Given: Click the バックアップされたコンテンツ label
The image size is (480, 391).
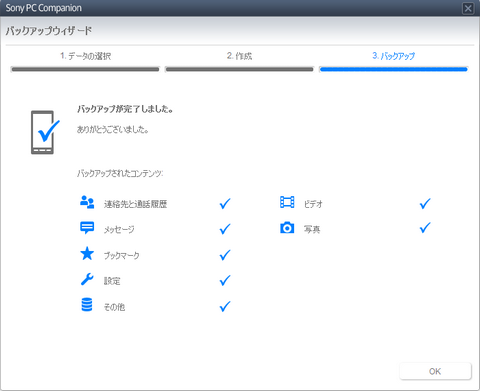Looking at the screenshot, I should pyautogui.click(x=120, y=173).
